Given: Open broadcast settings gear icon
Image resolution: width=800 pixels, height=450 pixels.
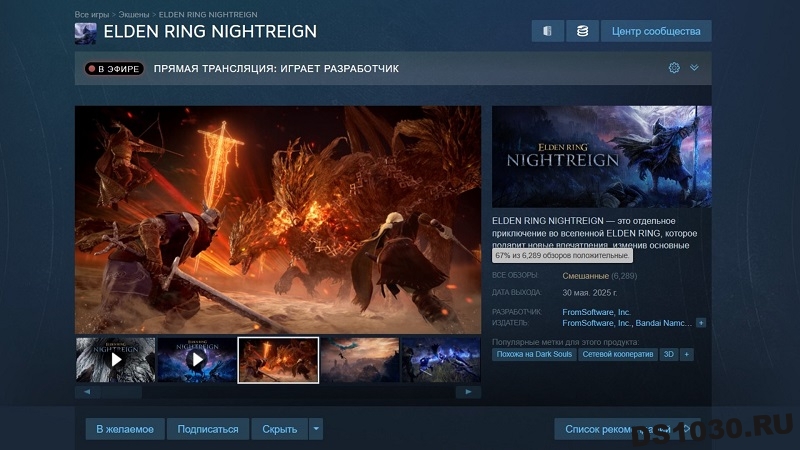Looking at the screenshot, I should pyautogui.click(x=674, y=68).
